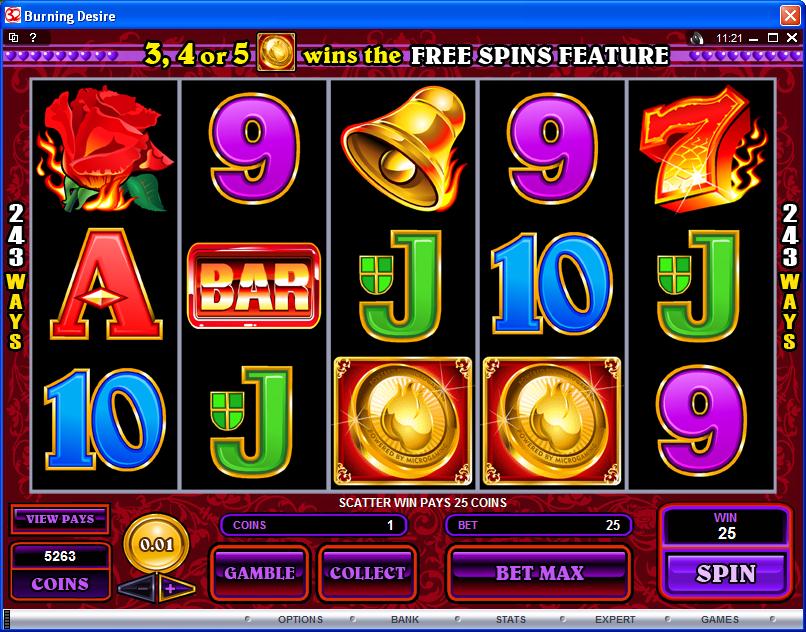This screenshot has height=632, width=806.
Task: Open the Options menu
Action: click(x=300, y=619)
